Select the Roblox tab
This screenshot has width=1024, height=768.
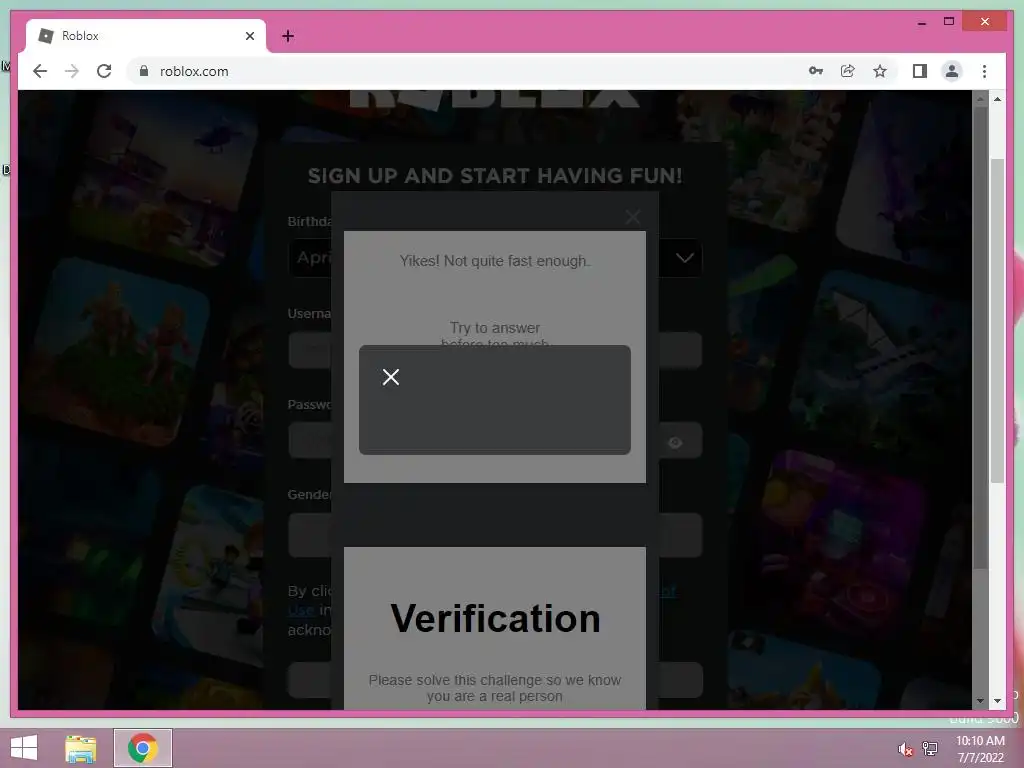point(146,36)
